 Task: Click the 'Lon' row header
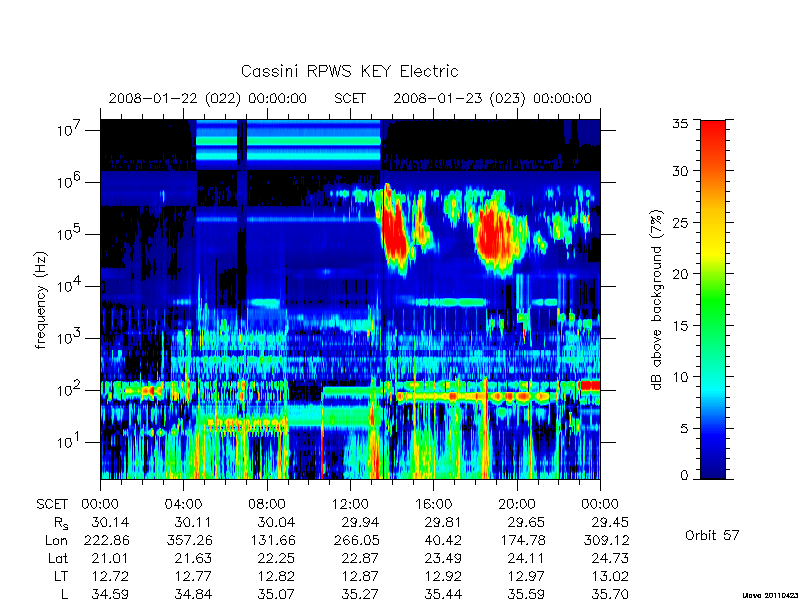click(x=56, y=540)
